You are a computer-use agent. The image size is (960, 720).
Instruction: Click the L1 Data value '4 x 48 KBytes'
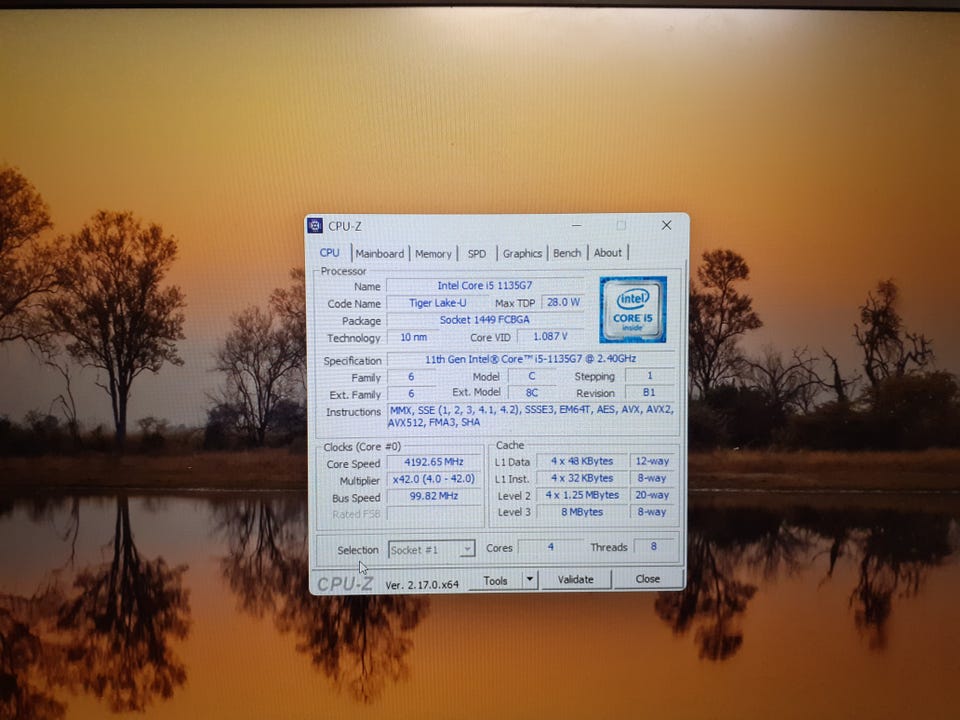point(582,461)
